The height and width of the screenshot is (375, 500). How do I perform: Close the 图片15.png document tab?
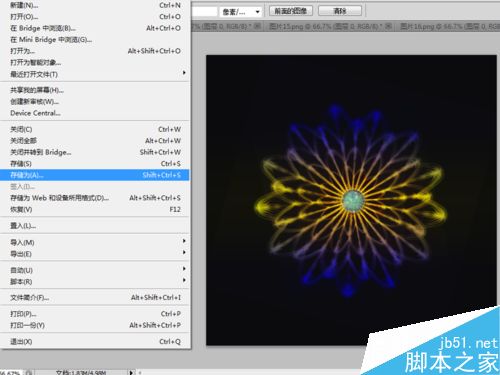(x=388, y=26)
